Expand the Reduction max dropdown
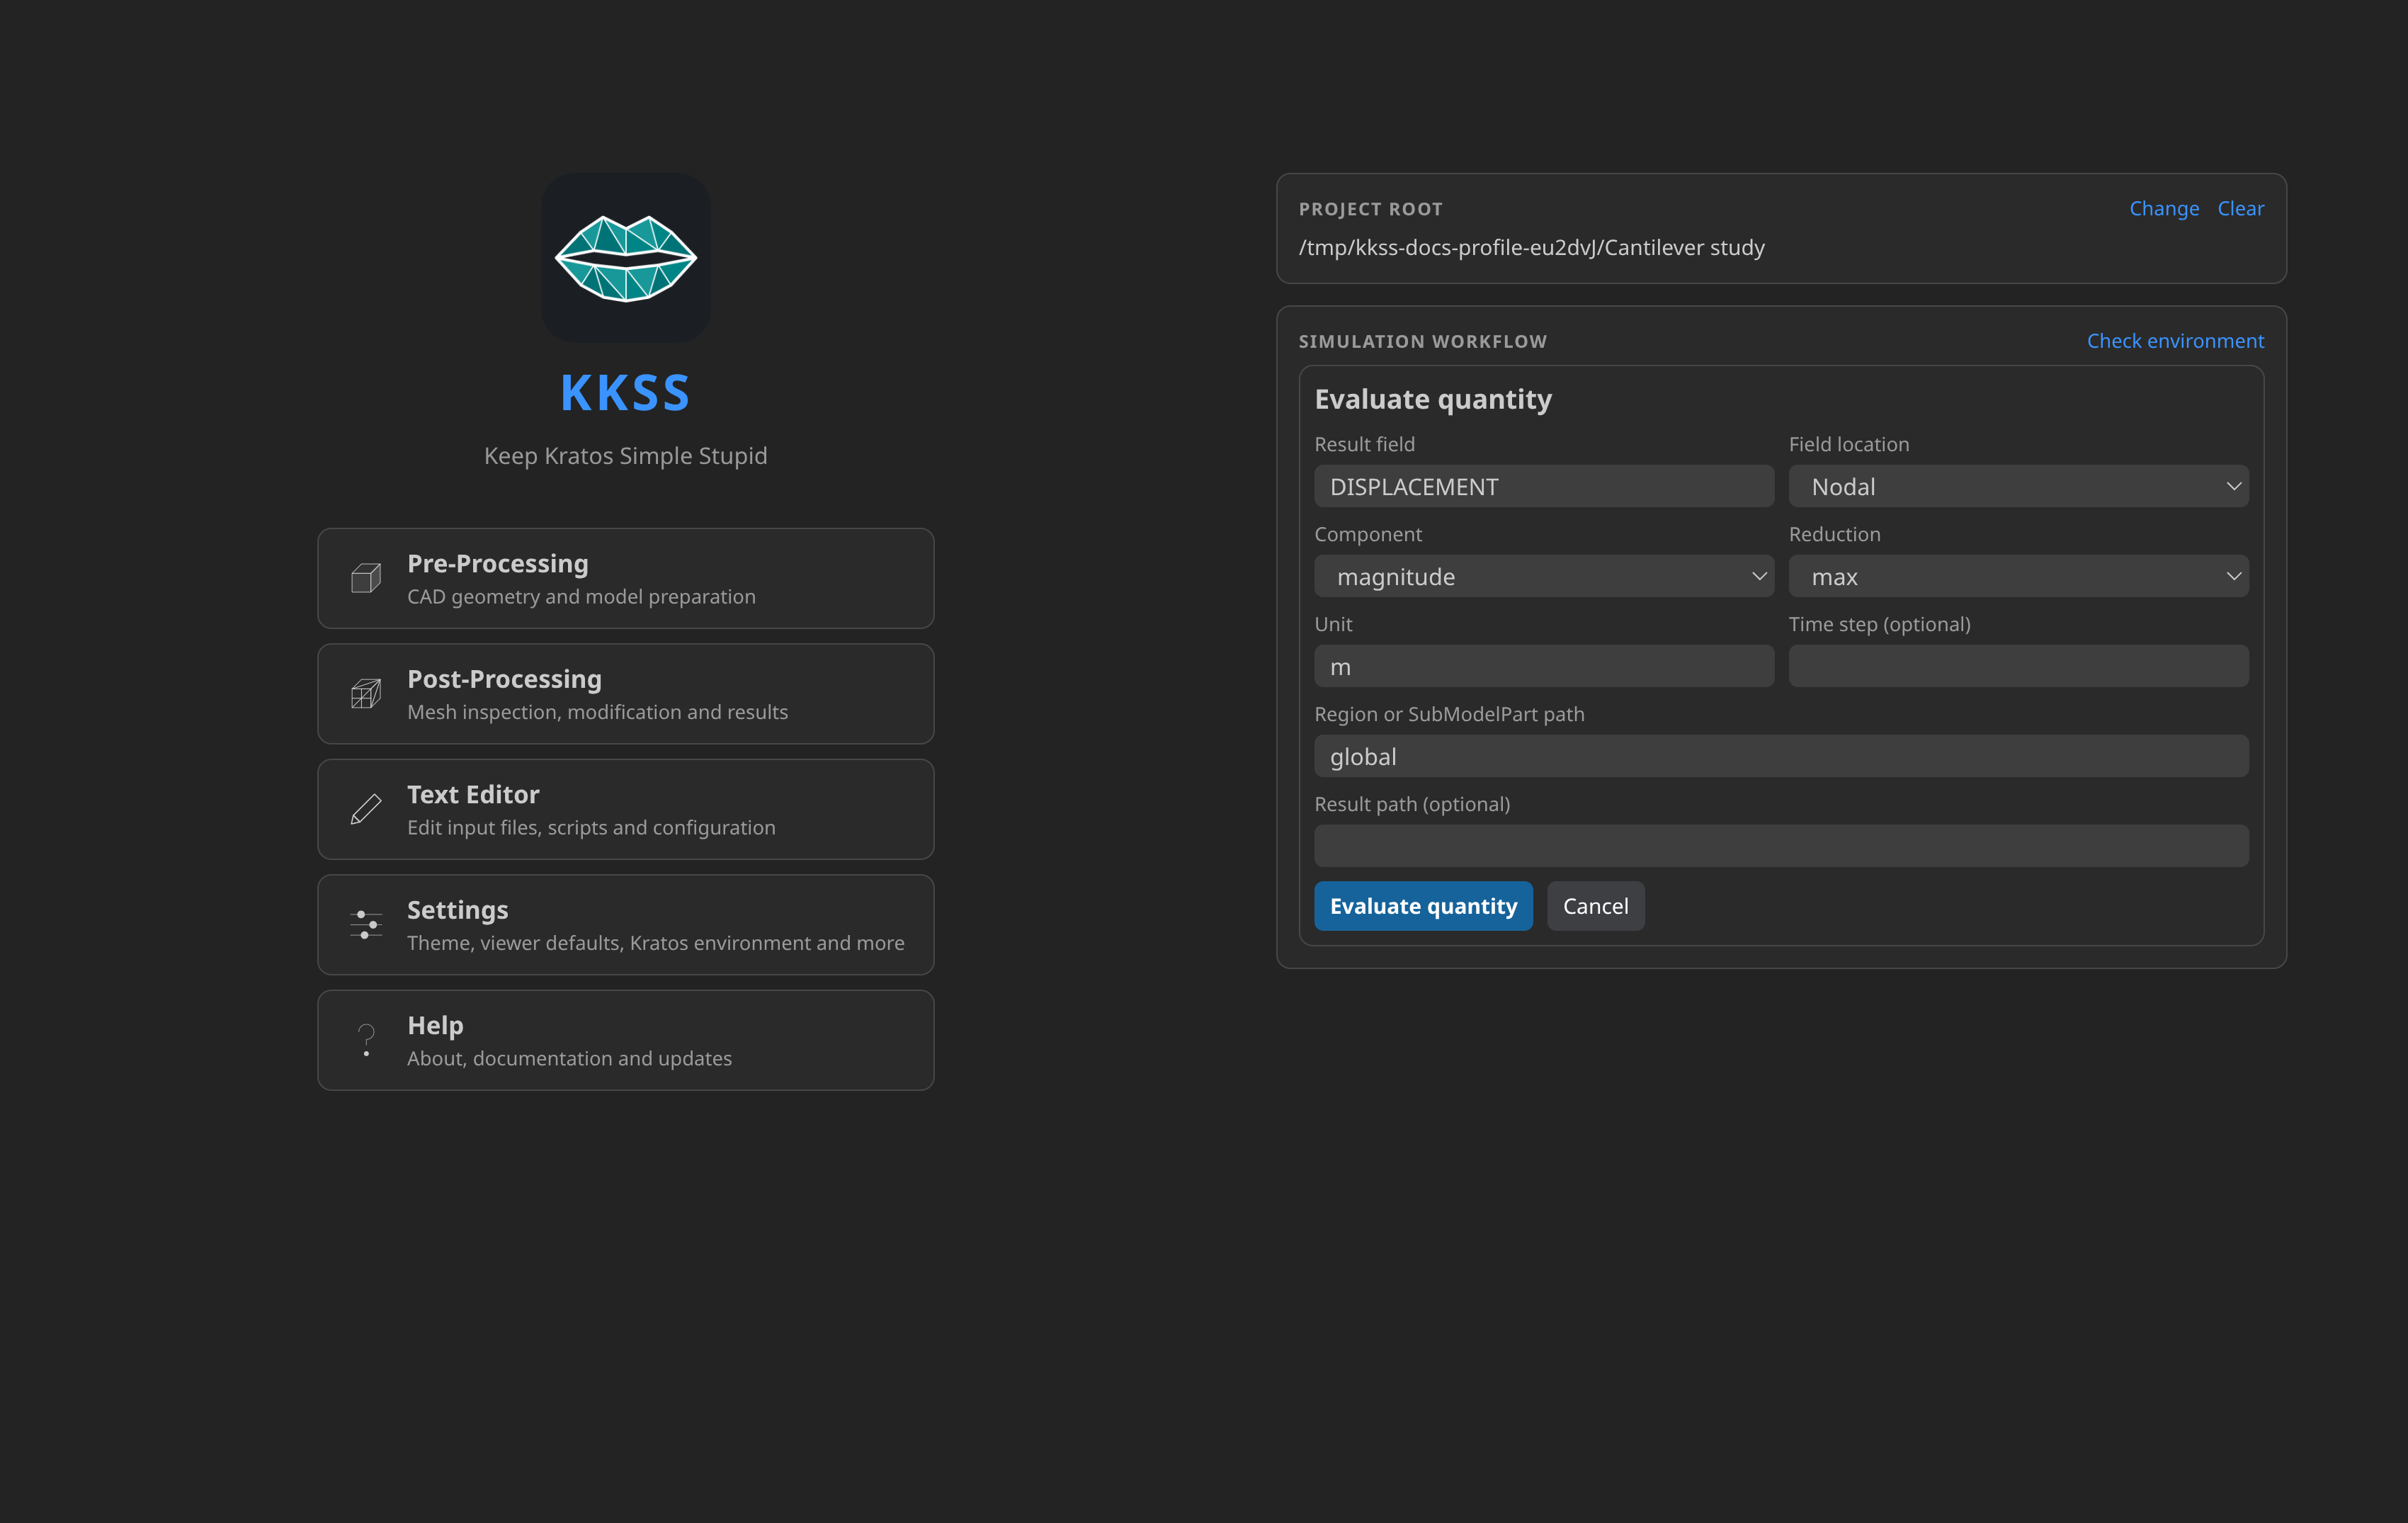Image resolution: width=2408 pixels, height=1523 pixels. point(2018,576)
